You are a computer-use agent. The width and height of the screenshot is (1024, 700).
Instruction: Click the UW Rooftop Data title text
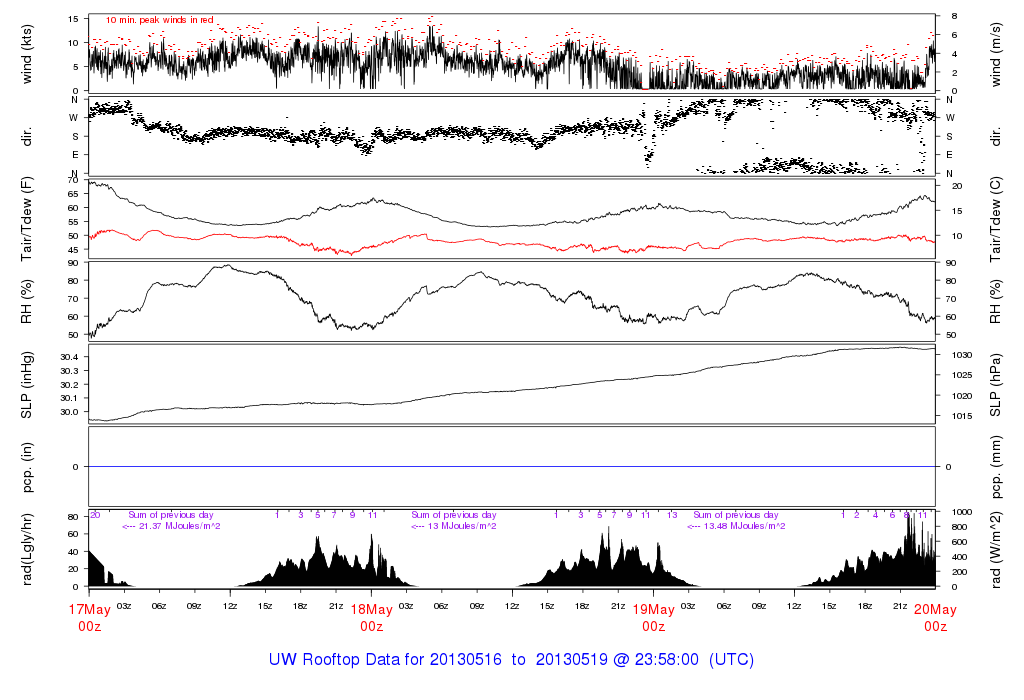[511, 660]
